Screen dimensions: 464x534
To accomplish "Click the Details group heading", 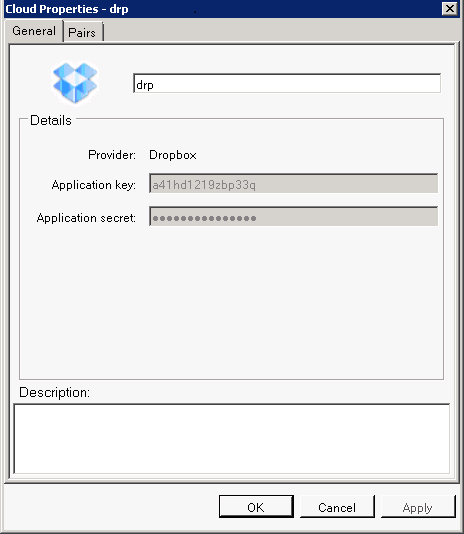I will [x=51, y=121].
